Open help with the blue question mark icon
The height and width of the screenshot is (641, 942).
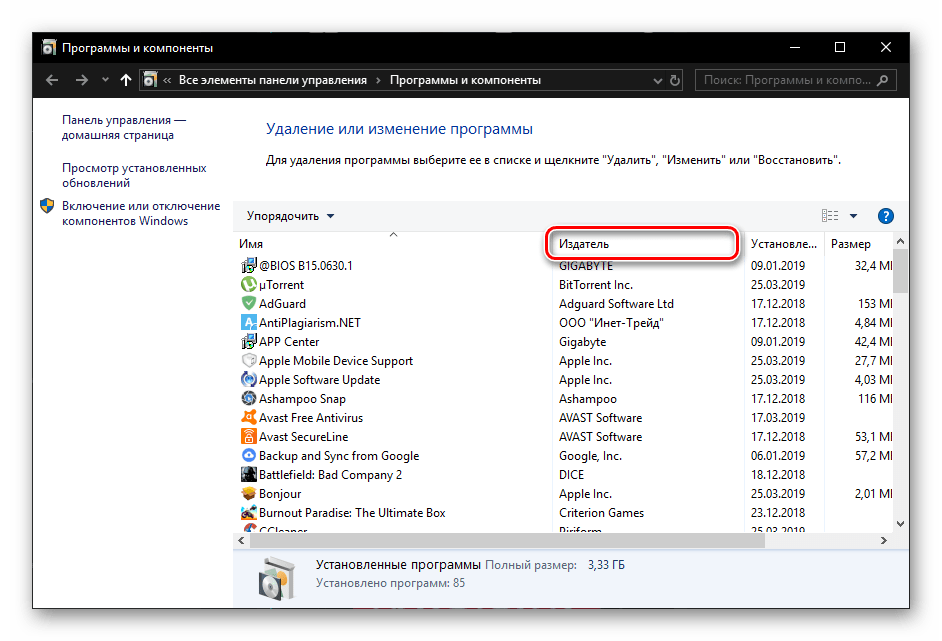click(x=885, y=216)
